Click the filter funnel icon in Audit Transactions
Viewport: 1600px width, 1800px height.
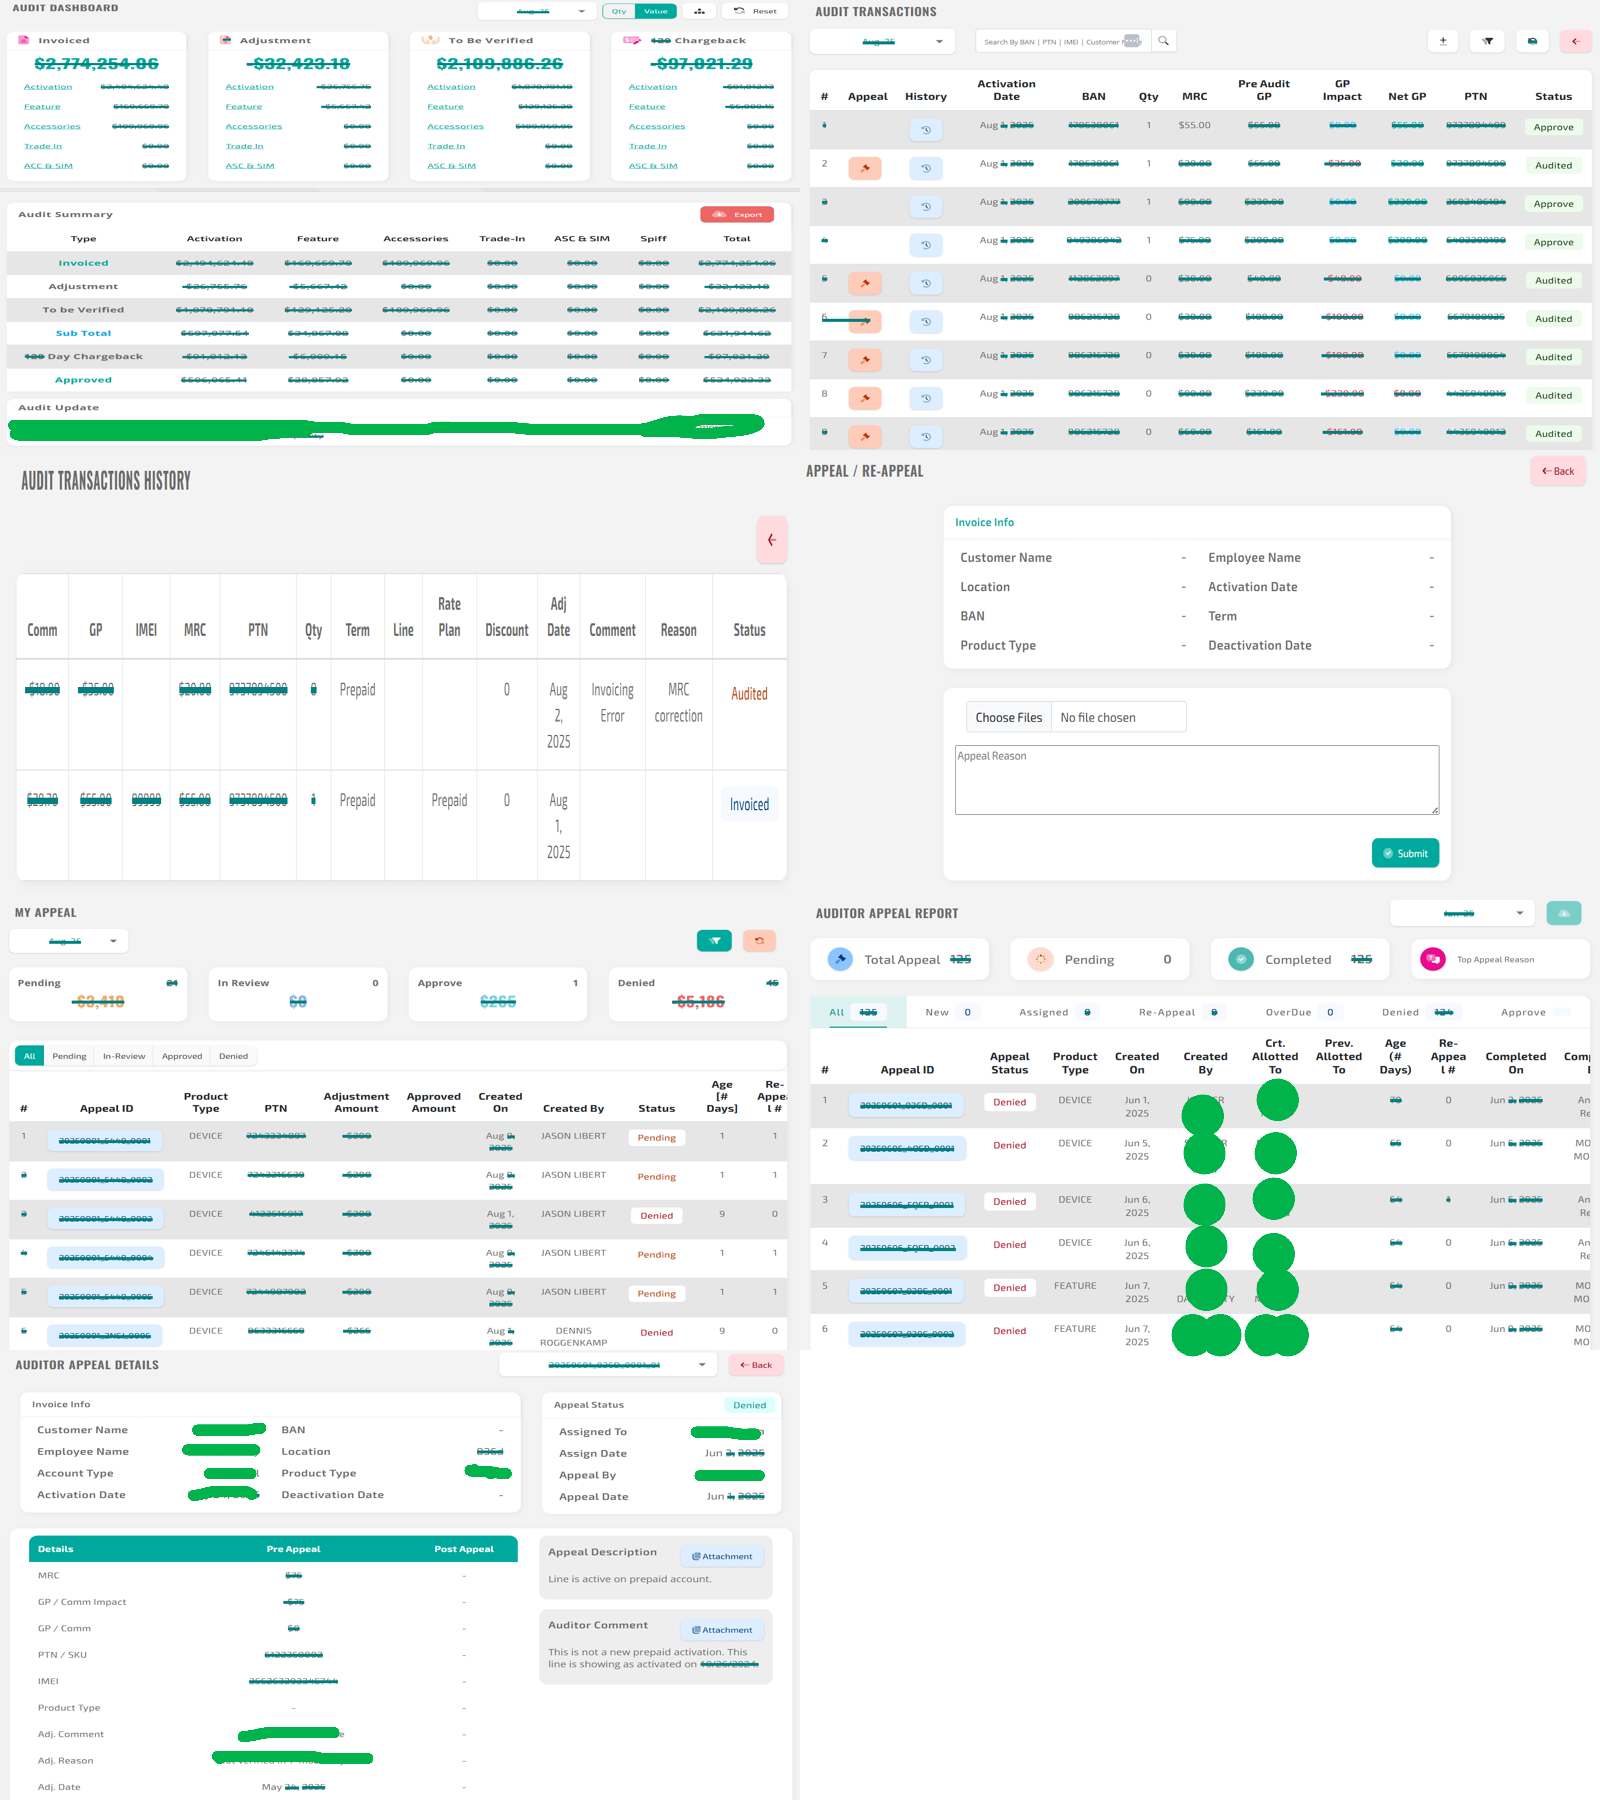click(x=1487, y=41)
